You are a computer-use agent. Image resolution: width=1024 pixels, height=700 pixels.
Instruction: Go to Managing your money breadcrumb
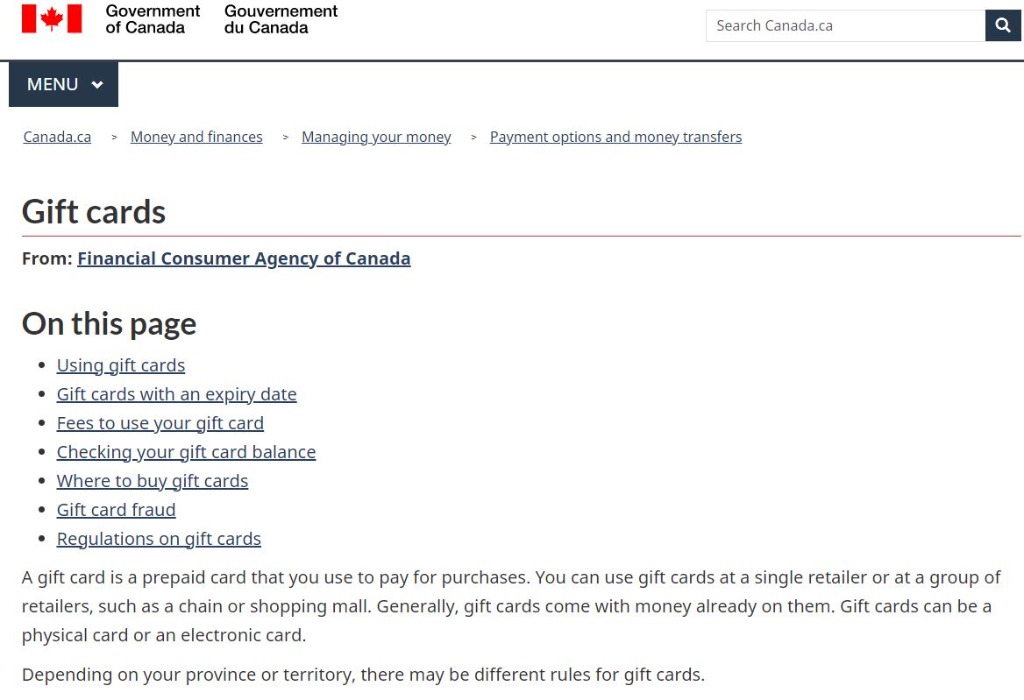click(376, 137)
